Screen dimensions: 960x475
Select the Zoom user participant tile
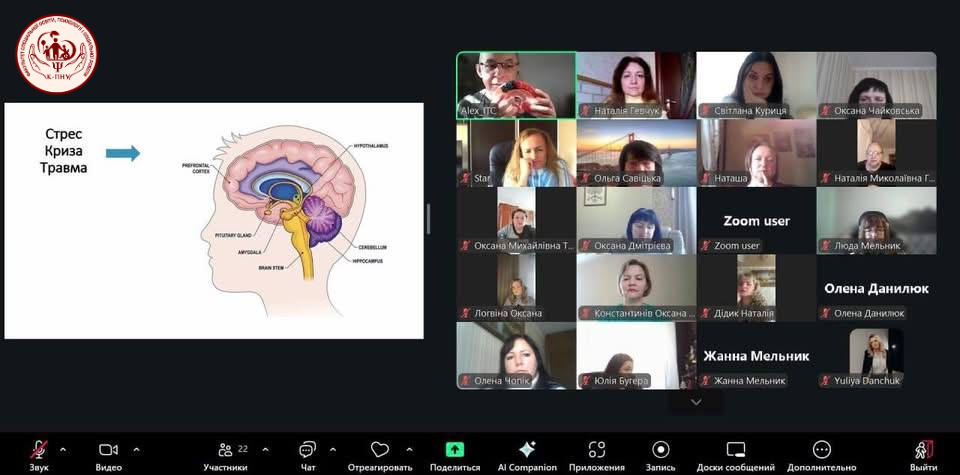pyautogui.click(x=756, y=220)
